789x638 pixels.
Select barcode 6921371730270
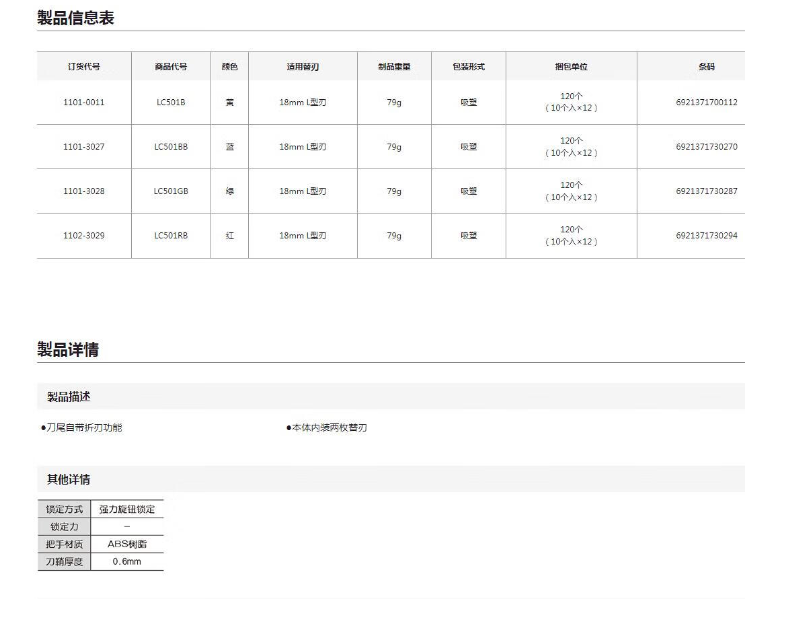point(706,146)
